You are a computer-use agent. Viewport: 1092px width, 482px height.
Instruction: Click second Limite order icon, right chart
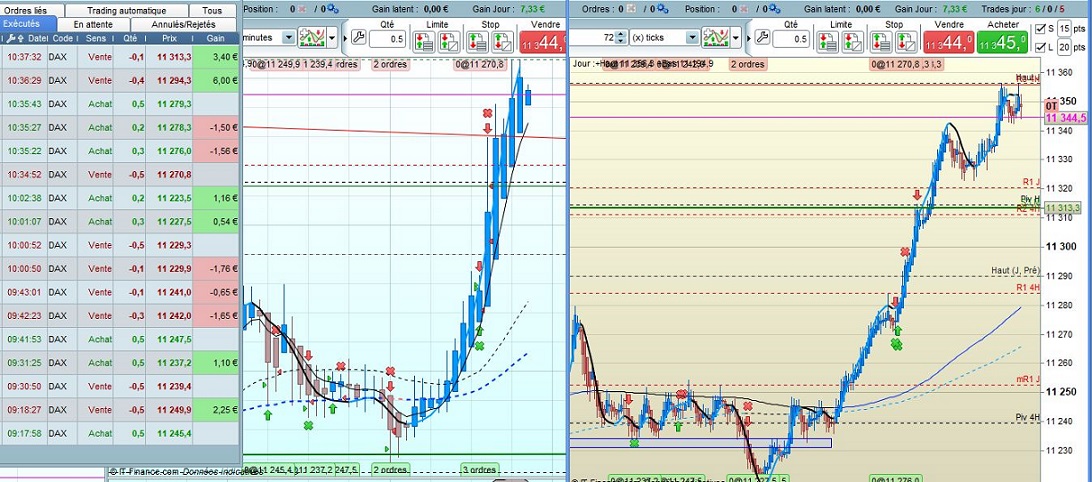pos(852,41)
